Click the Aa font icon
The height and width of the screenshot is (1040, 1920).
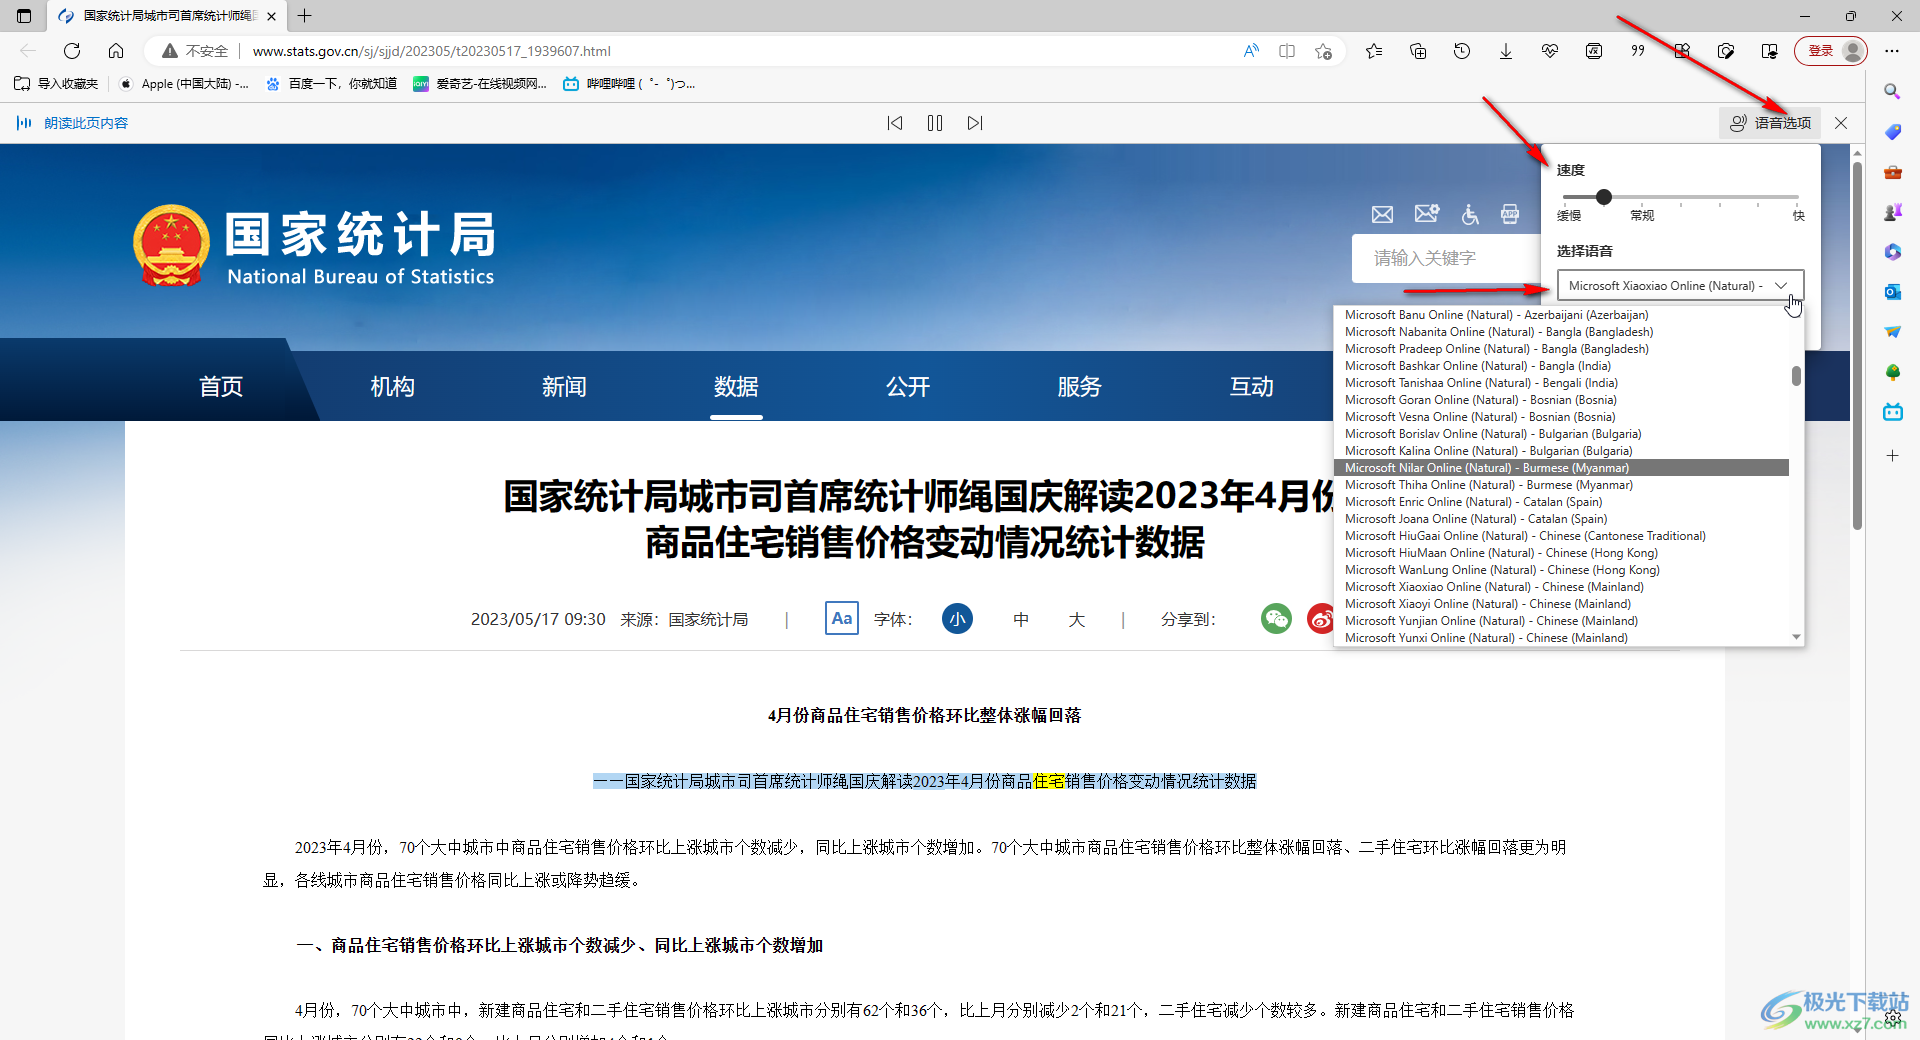pyautogui.click(x=842, y=618)
